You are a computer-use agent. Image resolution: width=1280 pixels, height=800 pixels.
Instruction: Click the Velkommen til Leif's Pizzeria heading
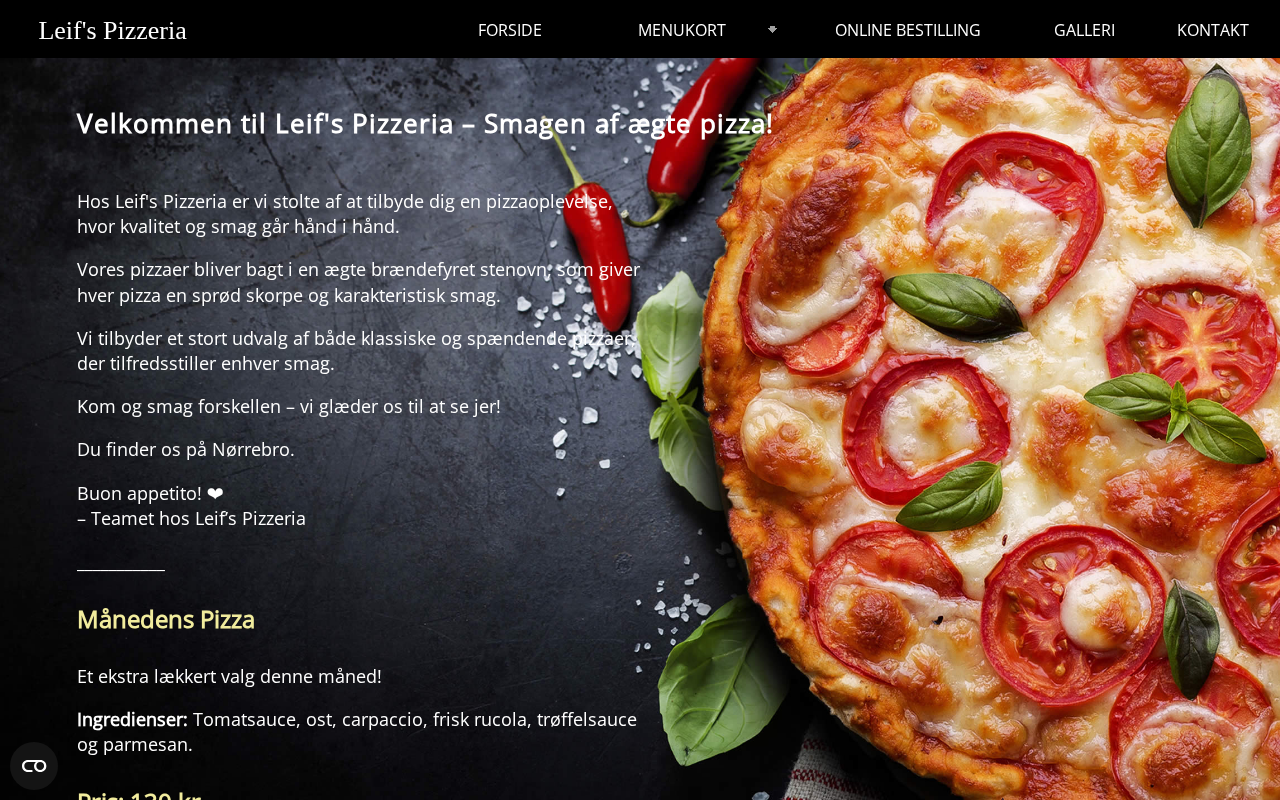425,124
